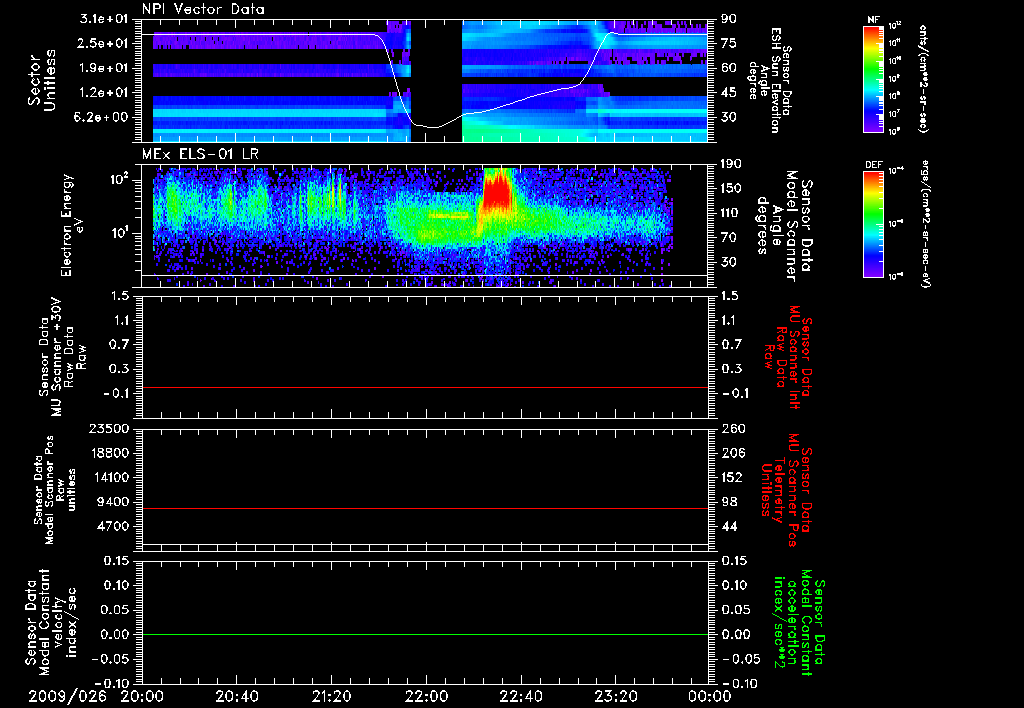Click the "Sector Unitless" axis title
1024x708 pixels.
(x=41, y=80)
